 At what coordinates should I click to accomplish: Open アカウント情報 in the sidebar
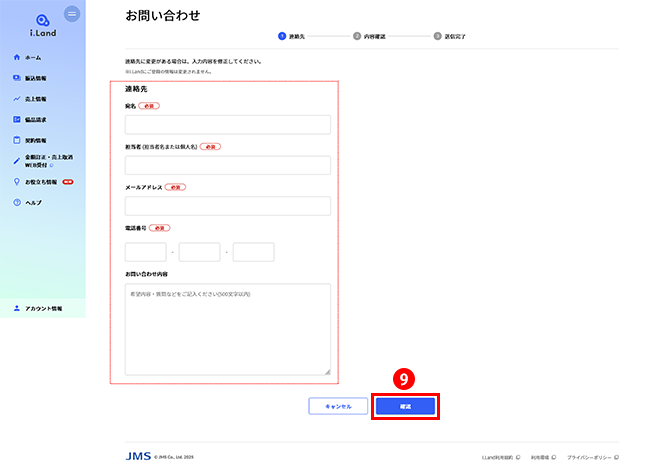point(43,308)
